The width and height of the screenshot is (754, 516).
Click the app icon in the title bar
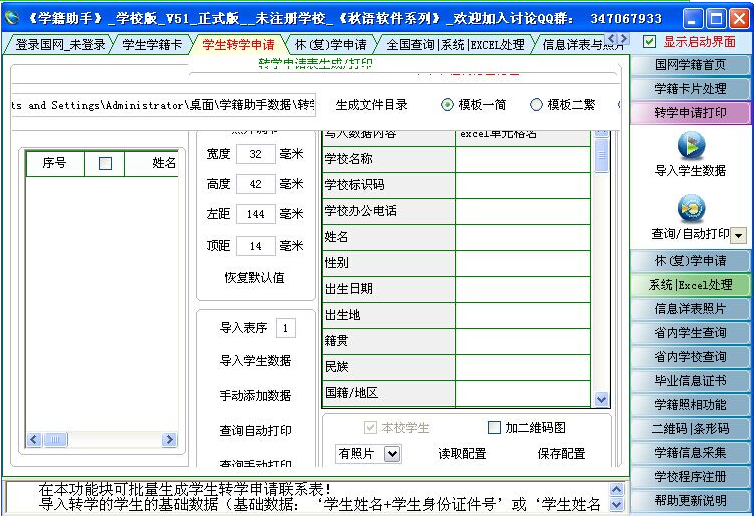(x=12, y=18)
